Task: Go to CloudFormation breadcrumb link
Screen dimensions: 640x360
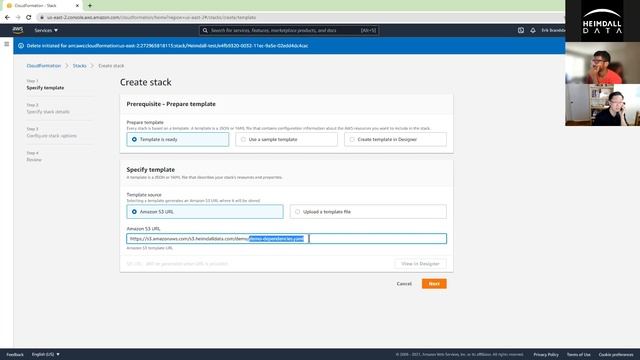Action: [x=44, y=66]
